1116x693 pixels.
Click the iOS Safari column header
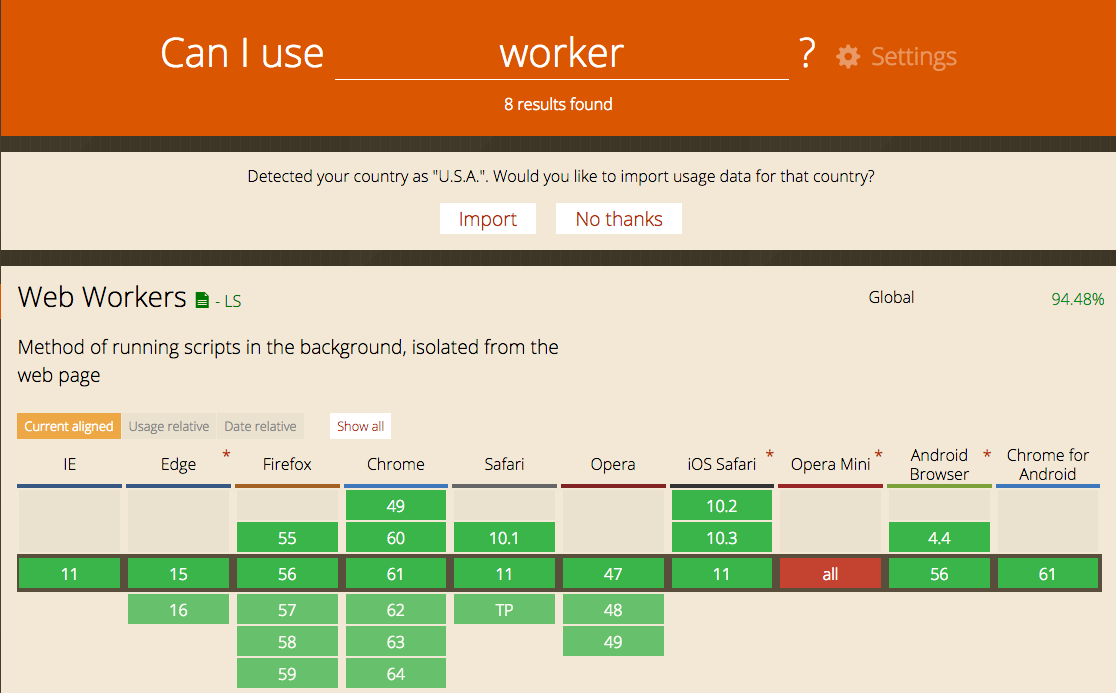click(722, 465)
